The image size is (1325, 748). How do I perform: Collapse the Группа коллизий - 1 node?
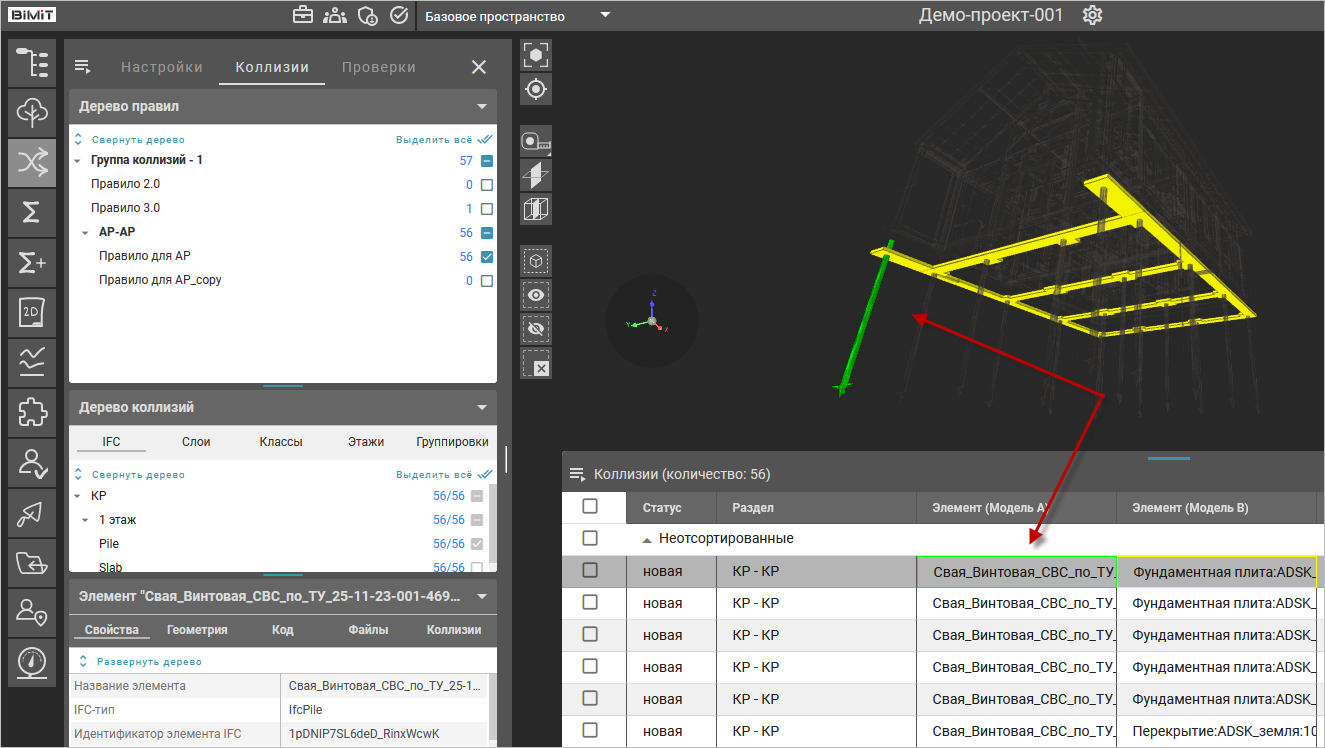(x=78, y=160)
